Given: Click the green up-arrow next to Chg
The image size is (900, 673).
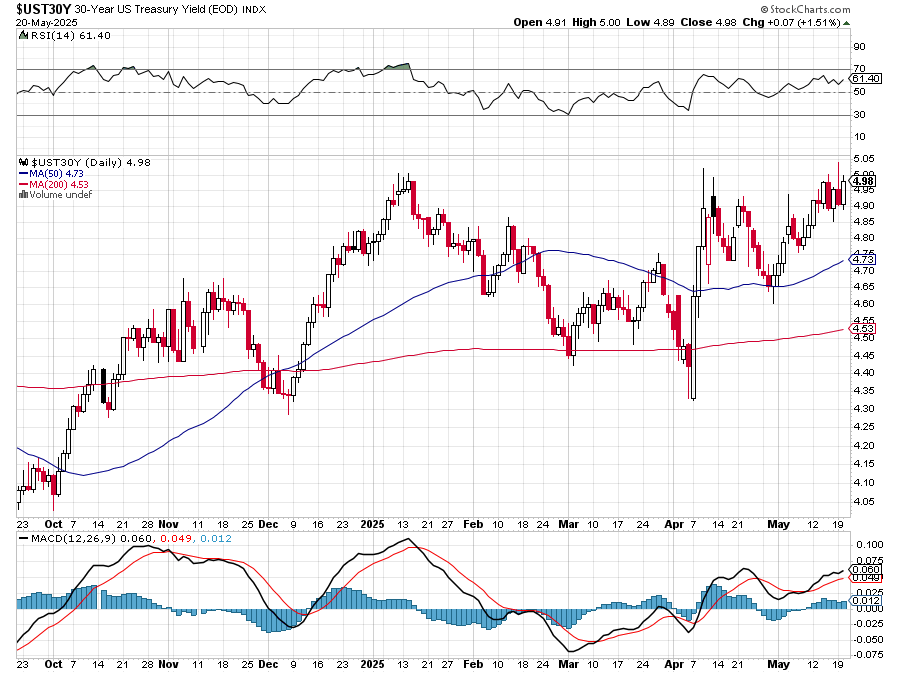Looking at the screenshot, I should pyautogui.click(x=847, y=22).
